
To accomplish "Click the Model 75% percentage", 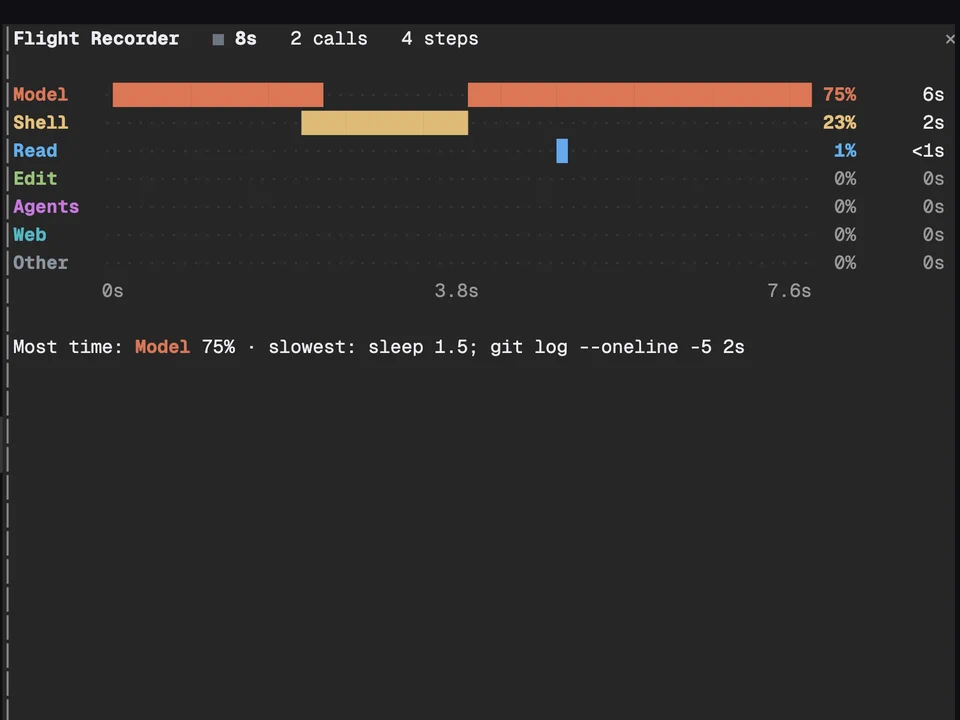I will coord(839,94).
